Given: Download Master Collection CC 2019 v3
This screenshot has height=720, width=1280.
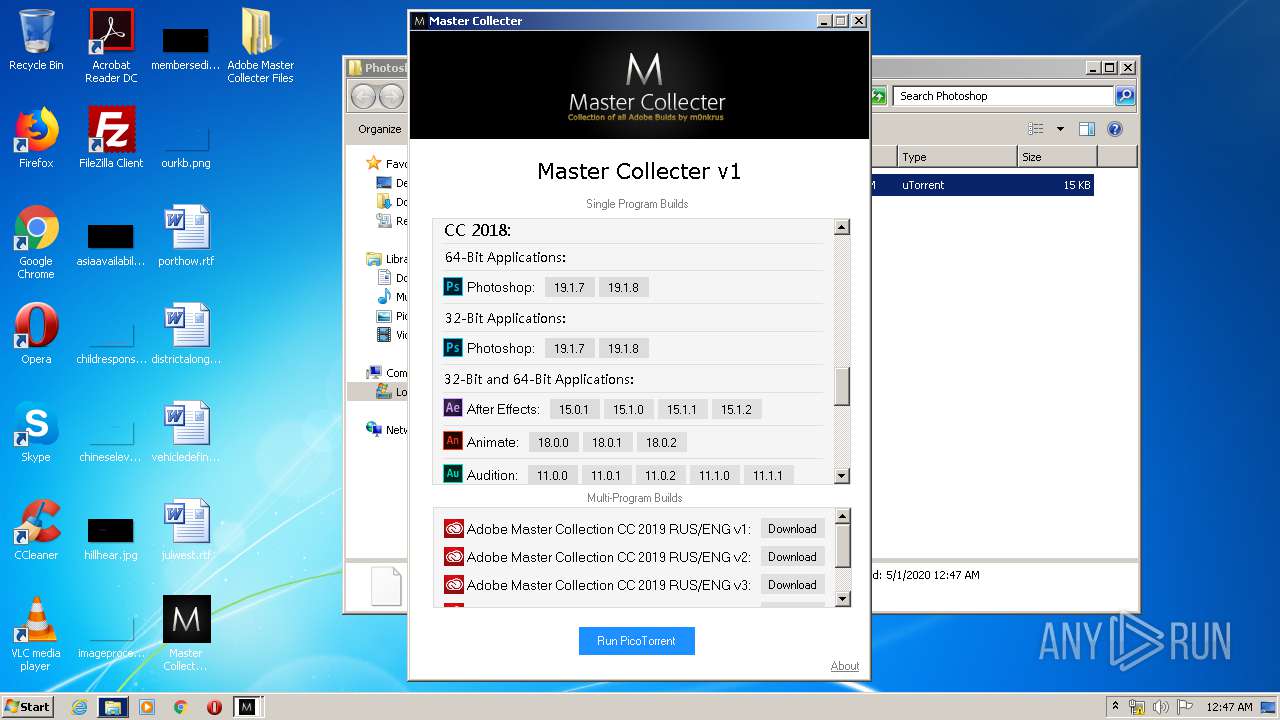Looking at the screenshot, I should 792,585.
